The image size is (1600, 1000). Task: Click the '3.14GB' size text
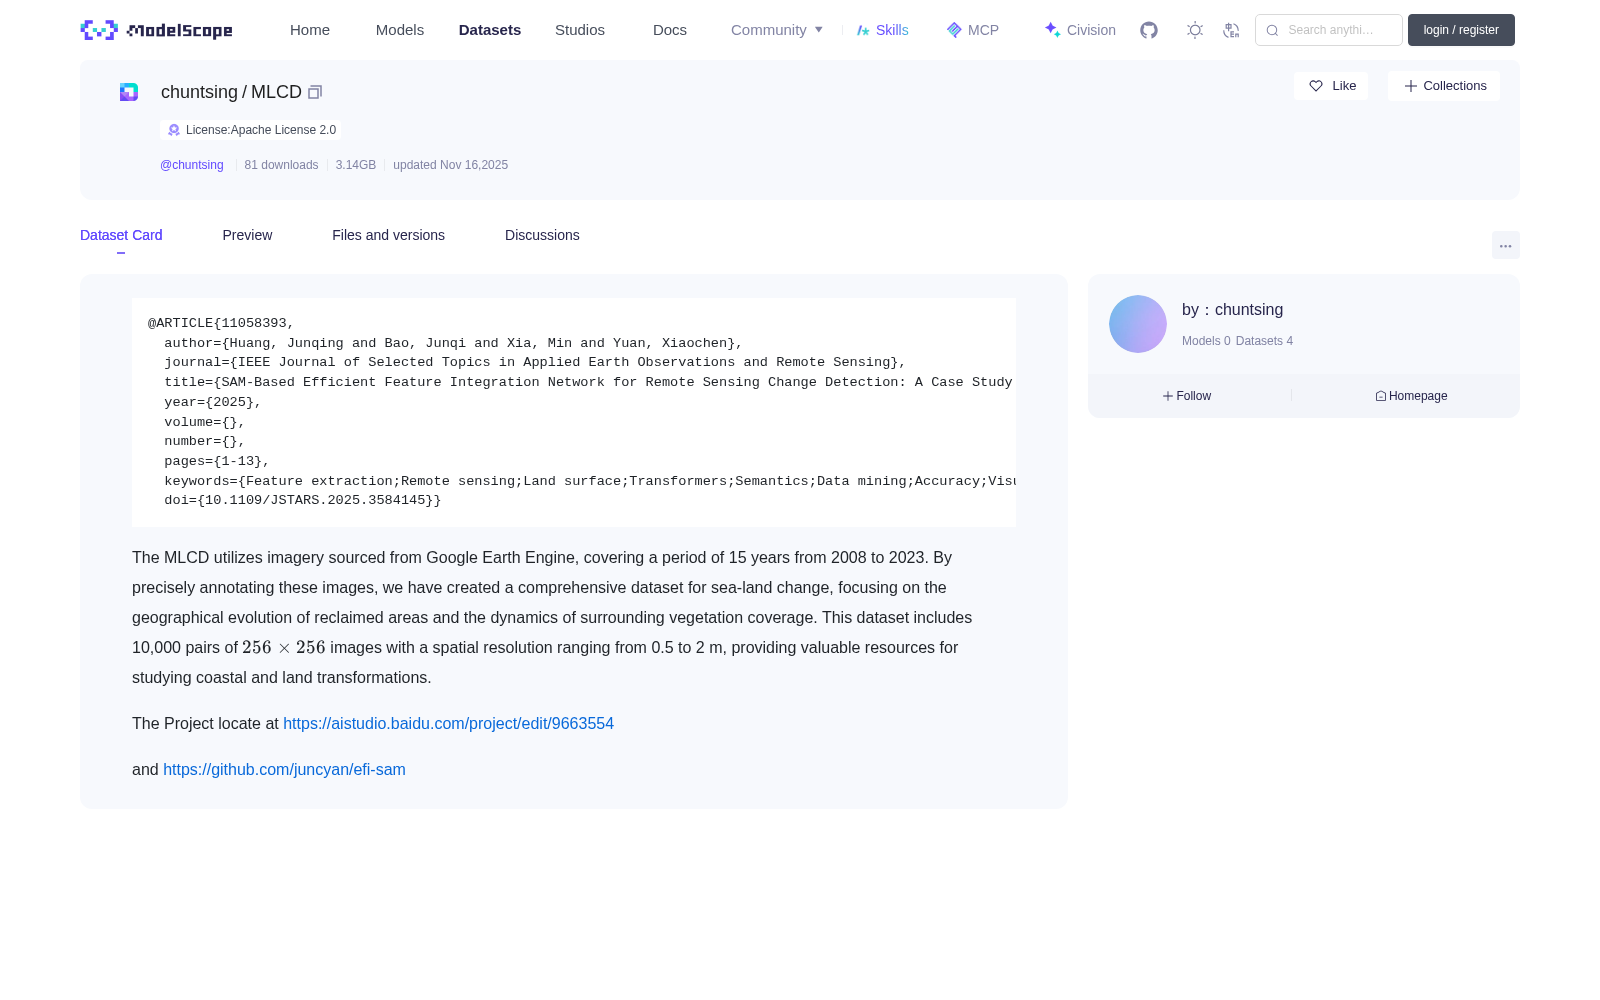tap(356, 165)
